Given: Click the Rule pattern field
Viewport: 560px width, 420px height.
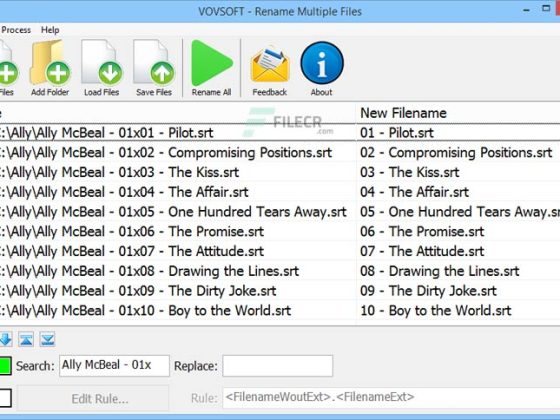Looking at the screenshot, I should (391, 398).
